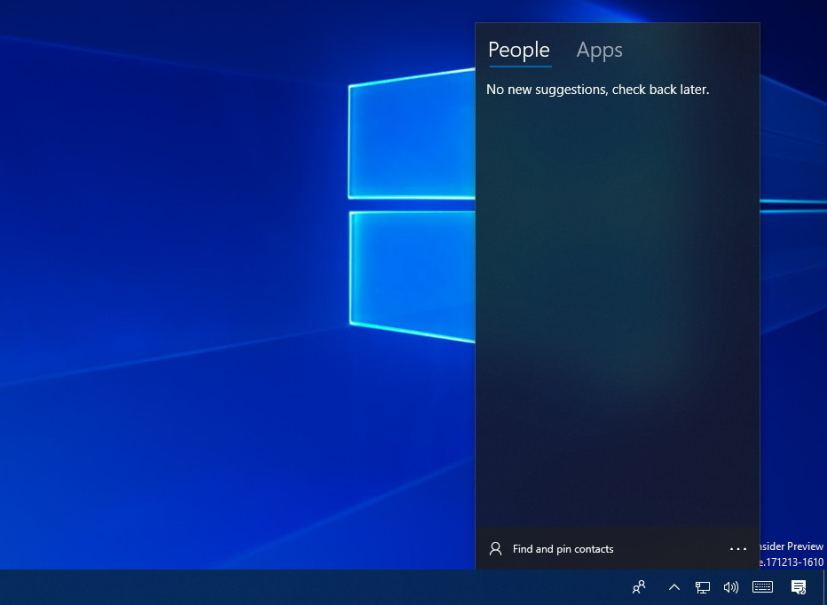Select the People tab

[519, 49]
